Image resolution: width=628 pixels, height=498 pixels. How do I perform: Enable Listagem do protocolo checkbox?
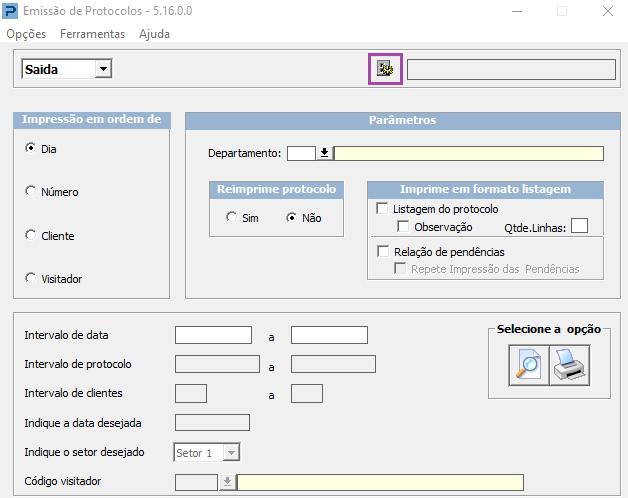pyautogui.click(x=382, y=209)
